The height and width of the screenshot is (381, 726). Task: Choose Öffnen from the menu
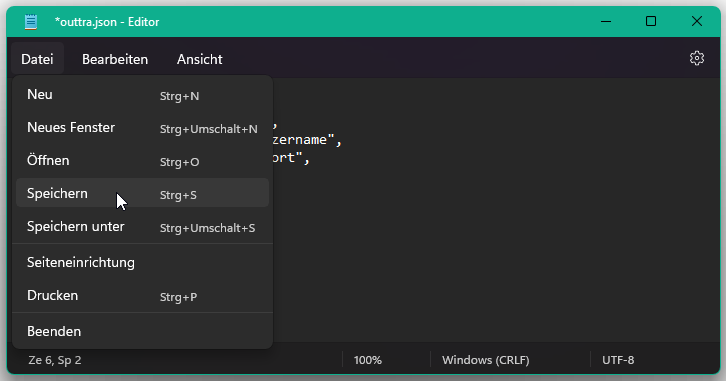[143, 161]
